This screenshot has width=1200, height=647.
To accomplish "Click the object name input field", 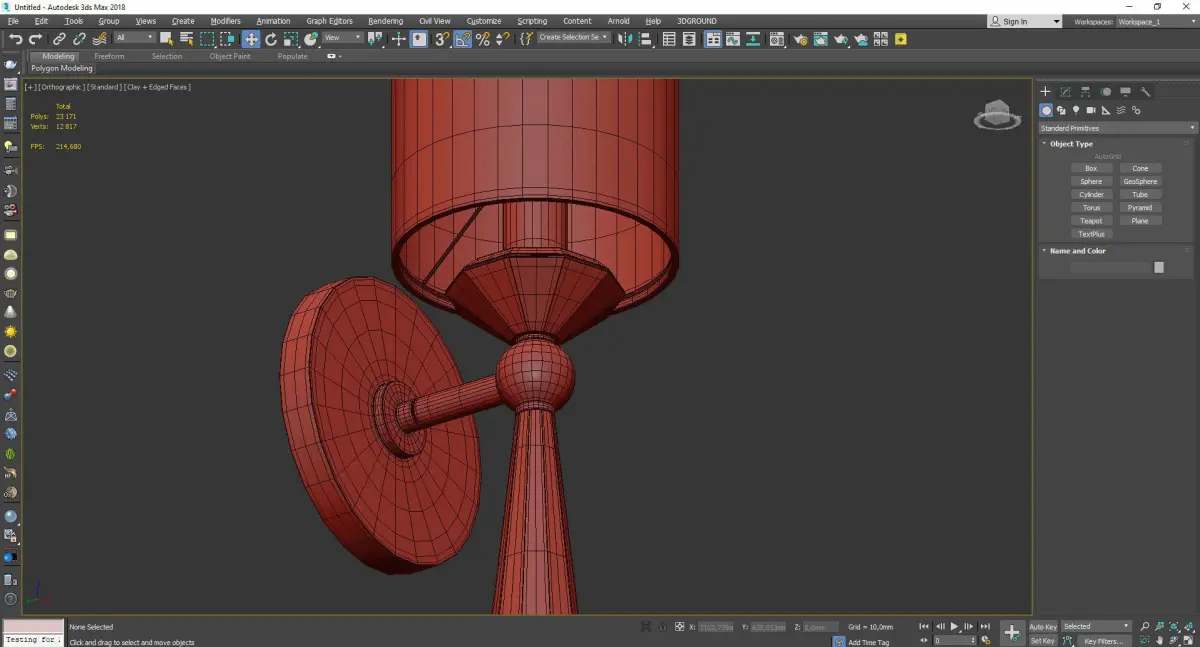I will [1110, 267].
